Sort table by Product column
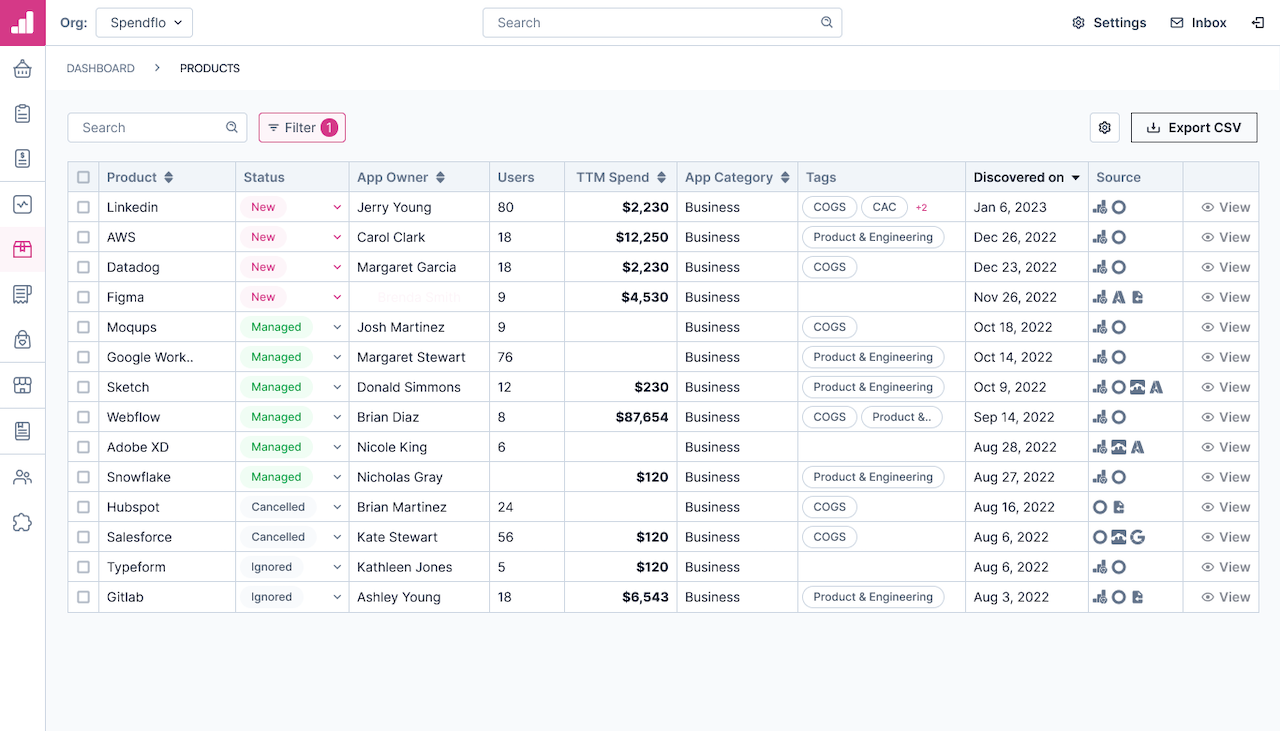Screen dimensions: 1280x731 coord(169,177)
